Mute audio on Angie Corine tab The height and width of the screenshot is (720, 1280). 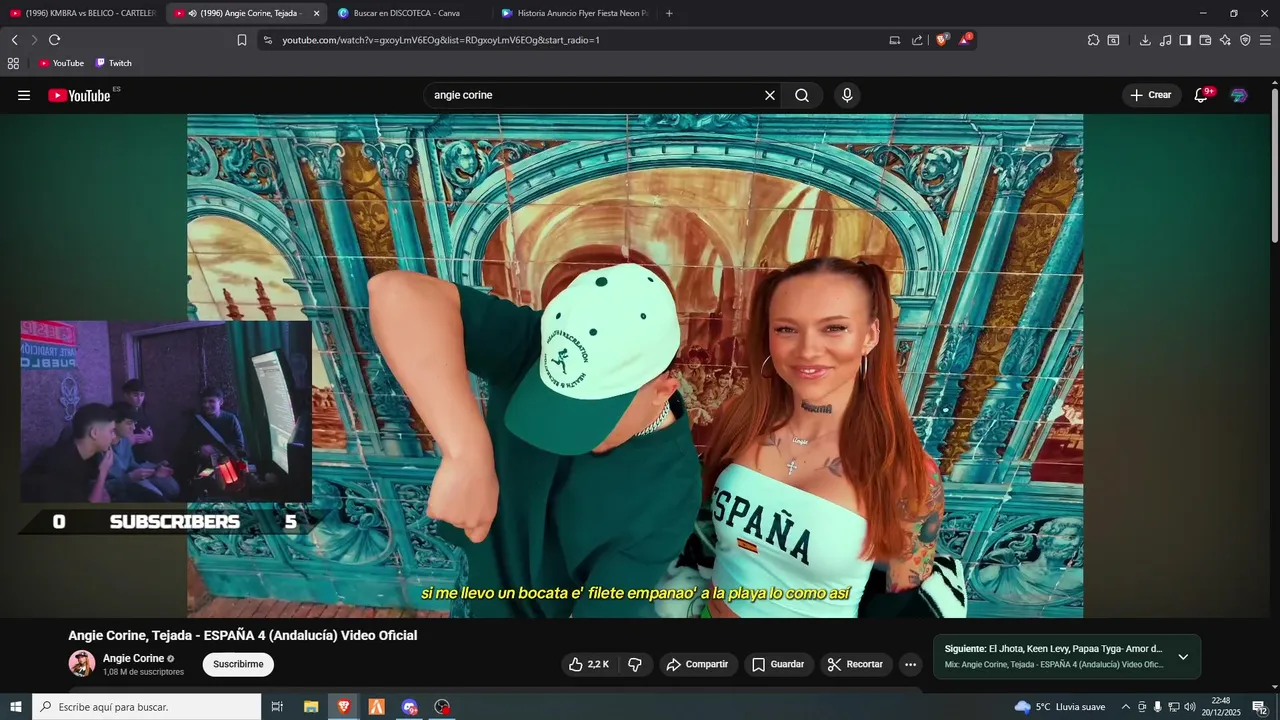coord(192,13)
